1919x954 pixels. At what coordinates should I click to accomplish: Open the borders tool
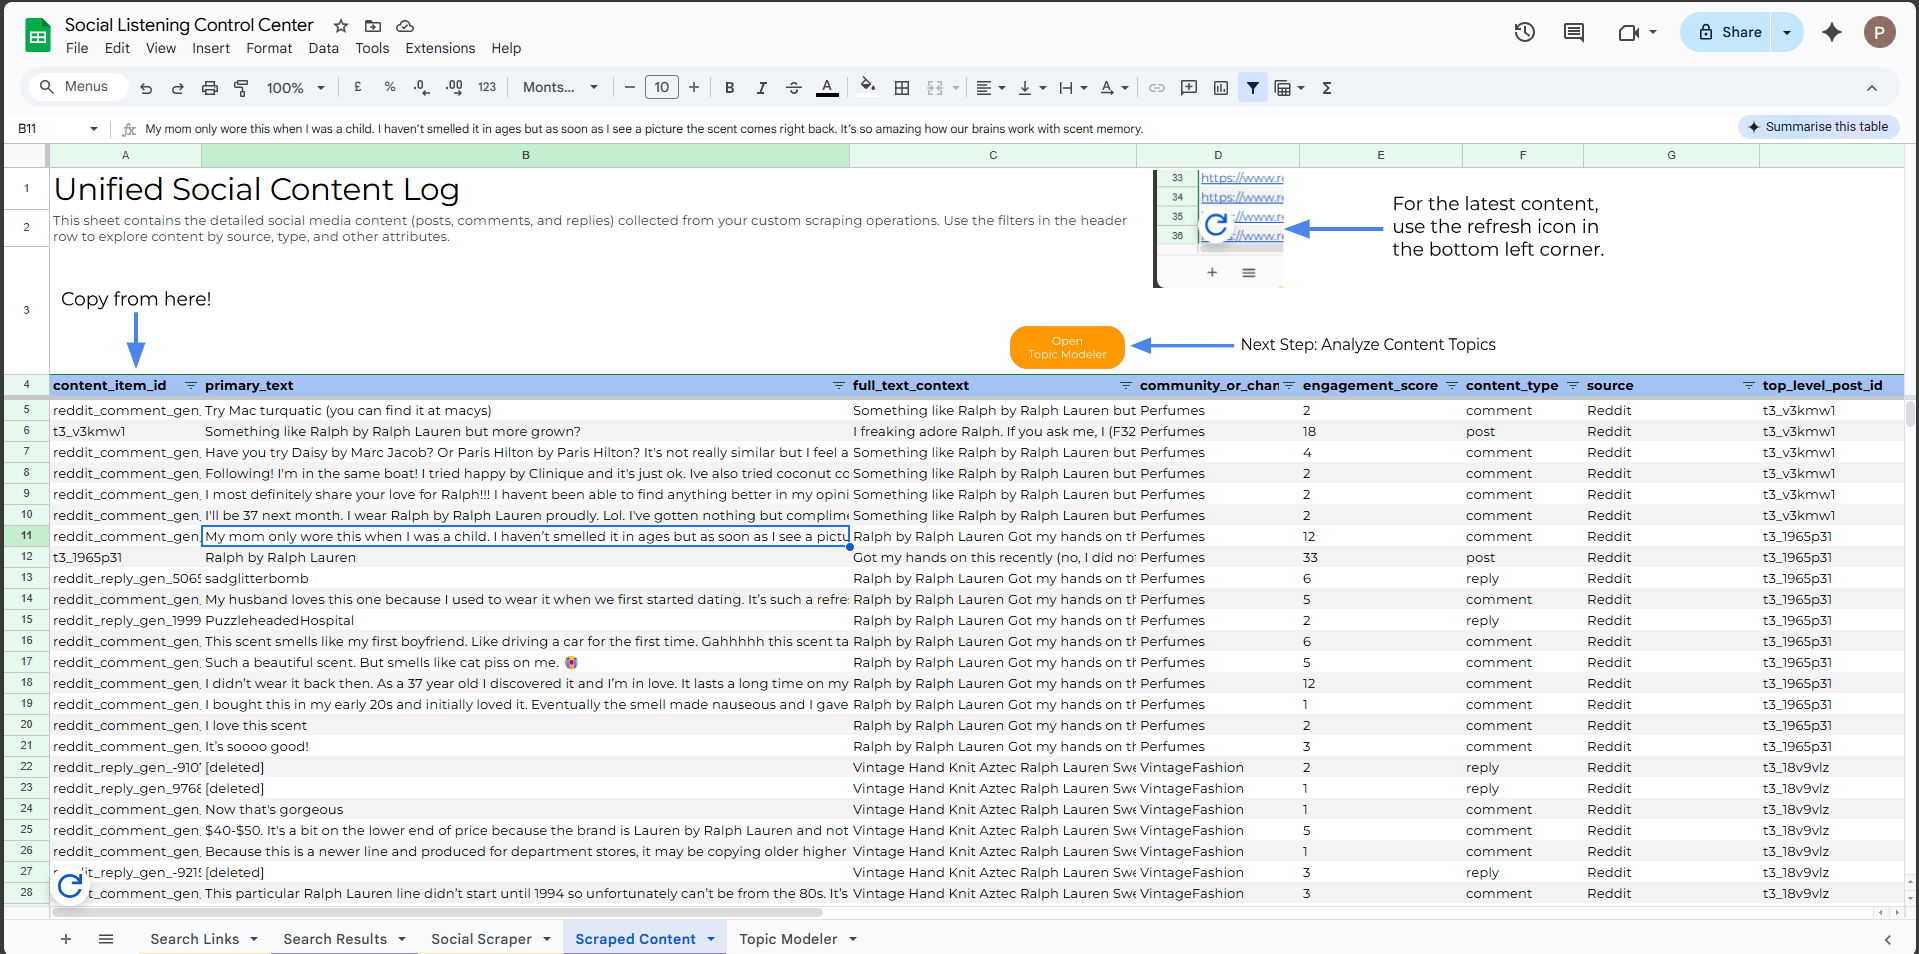[902, 88]
